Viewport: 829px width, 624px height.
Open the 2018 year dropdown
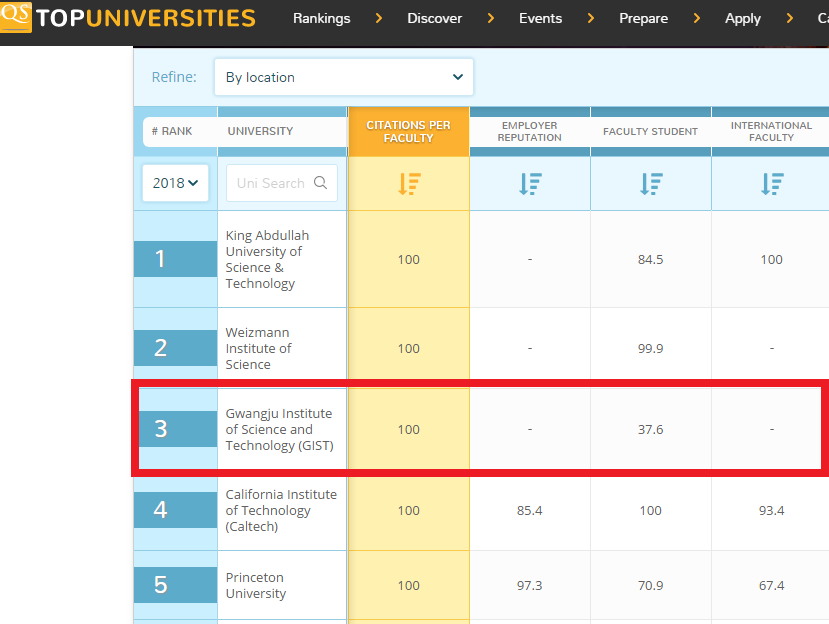coord(175,183)
